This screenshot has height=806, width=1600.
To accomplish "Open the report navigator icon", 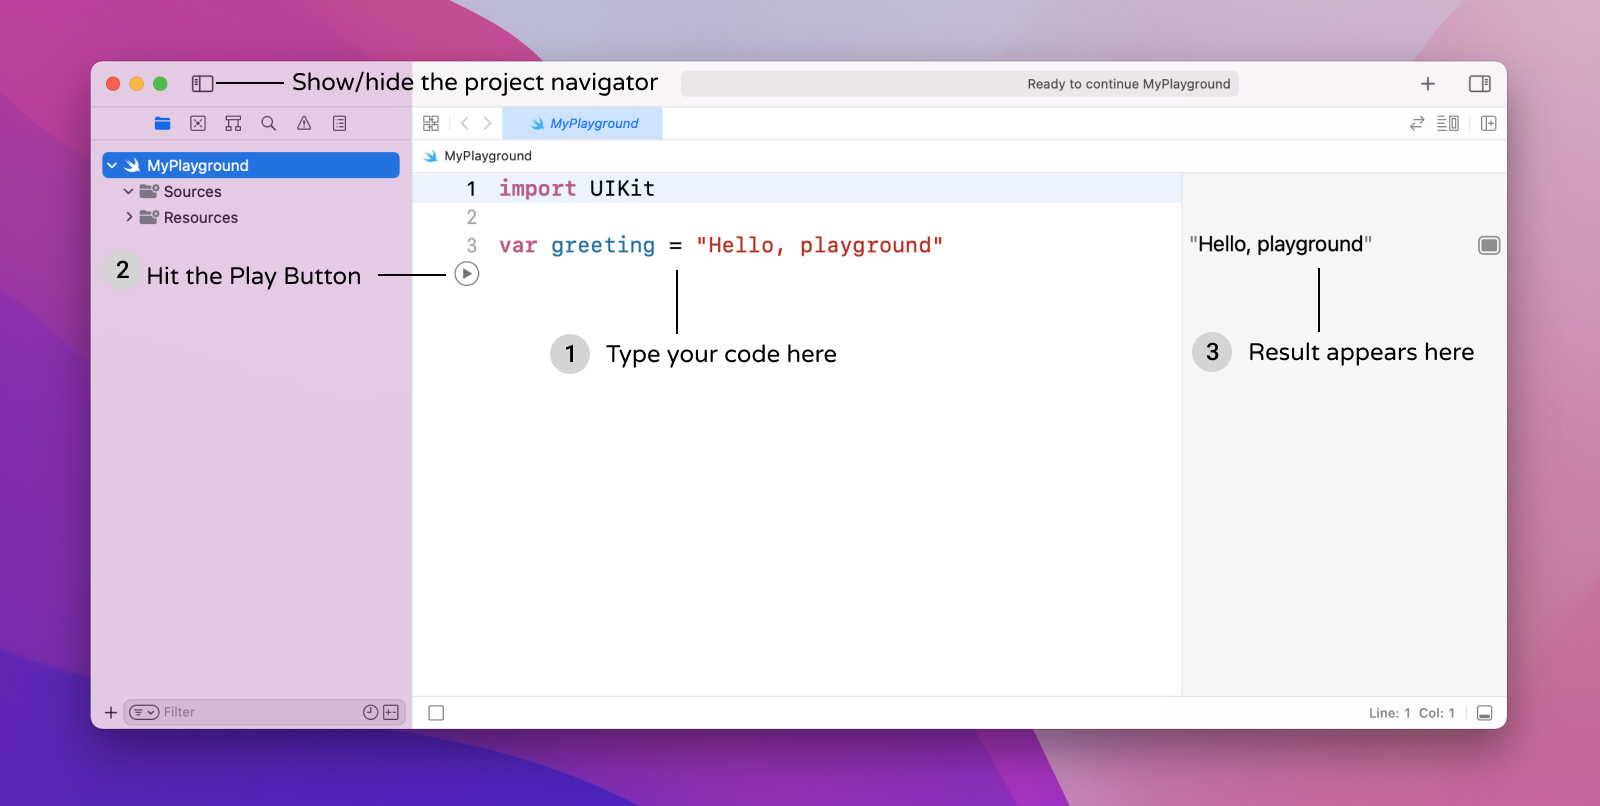I will (340, 123).
